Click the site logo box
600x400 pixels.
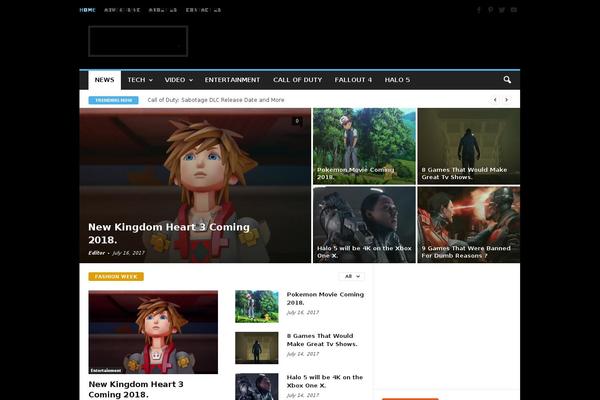click(x=138, y=41)
